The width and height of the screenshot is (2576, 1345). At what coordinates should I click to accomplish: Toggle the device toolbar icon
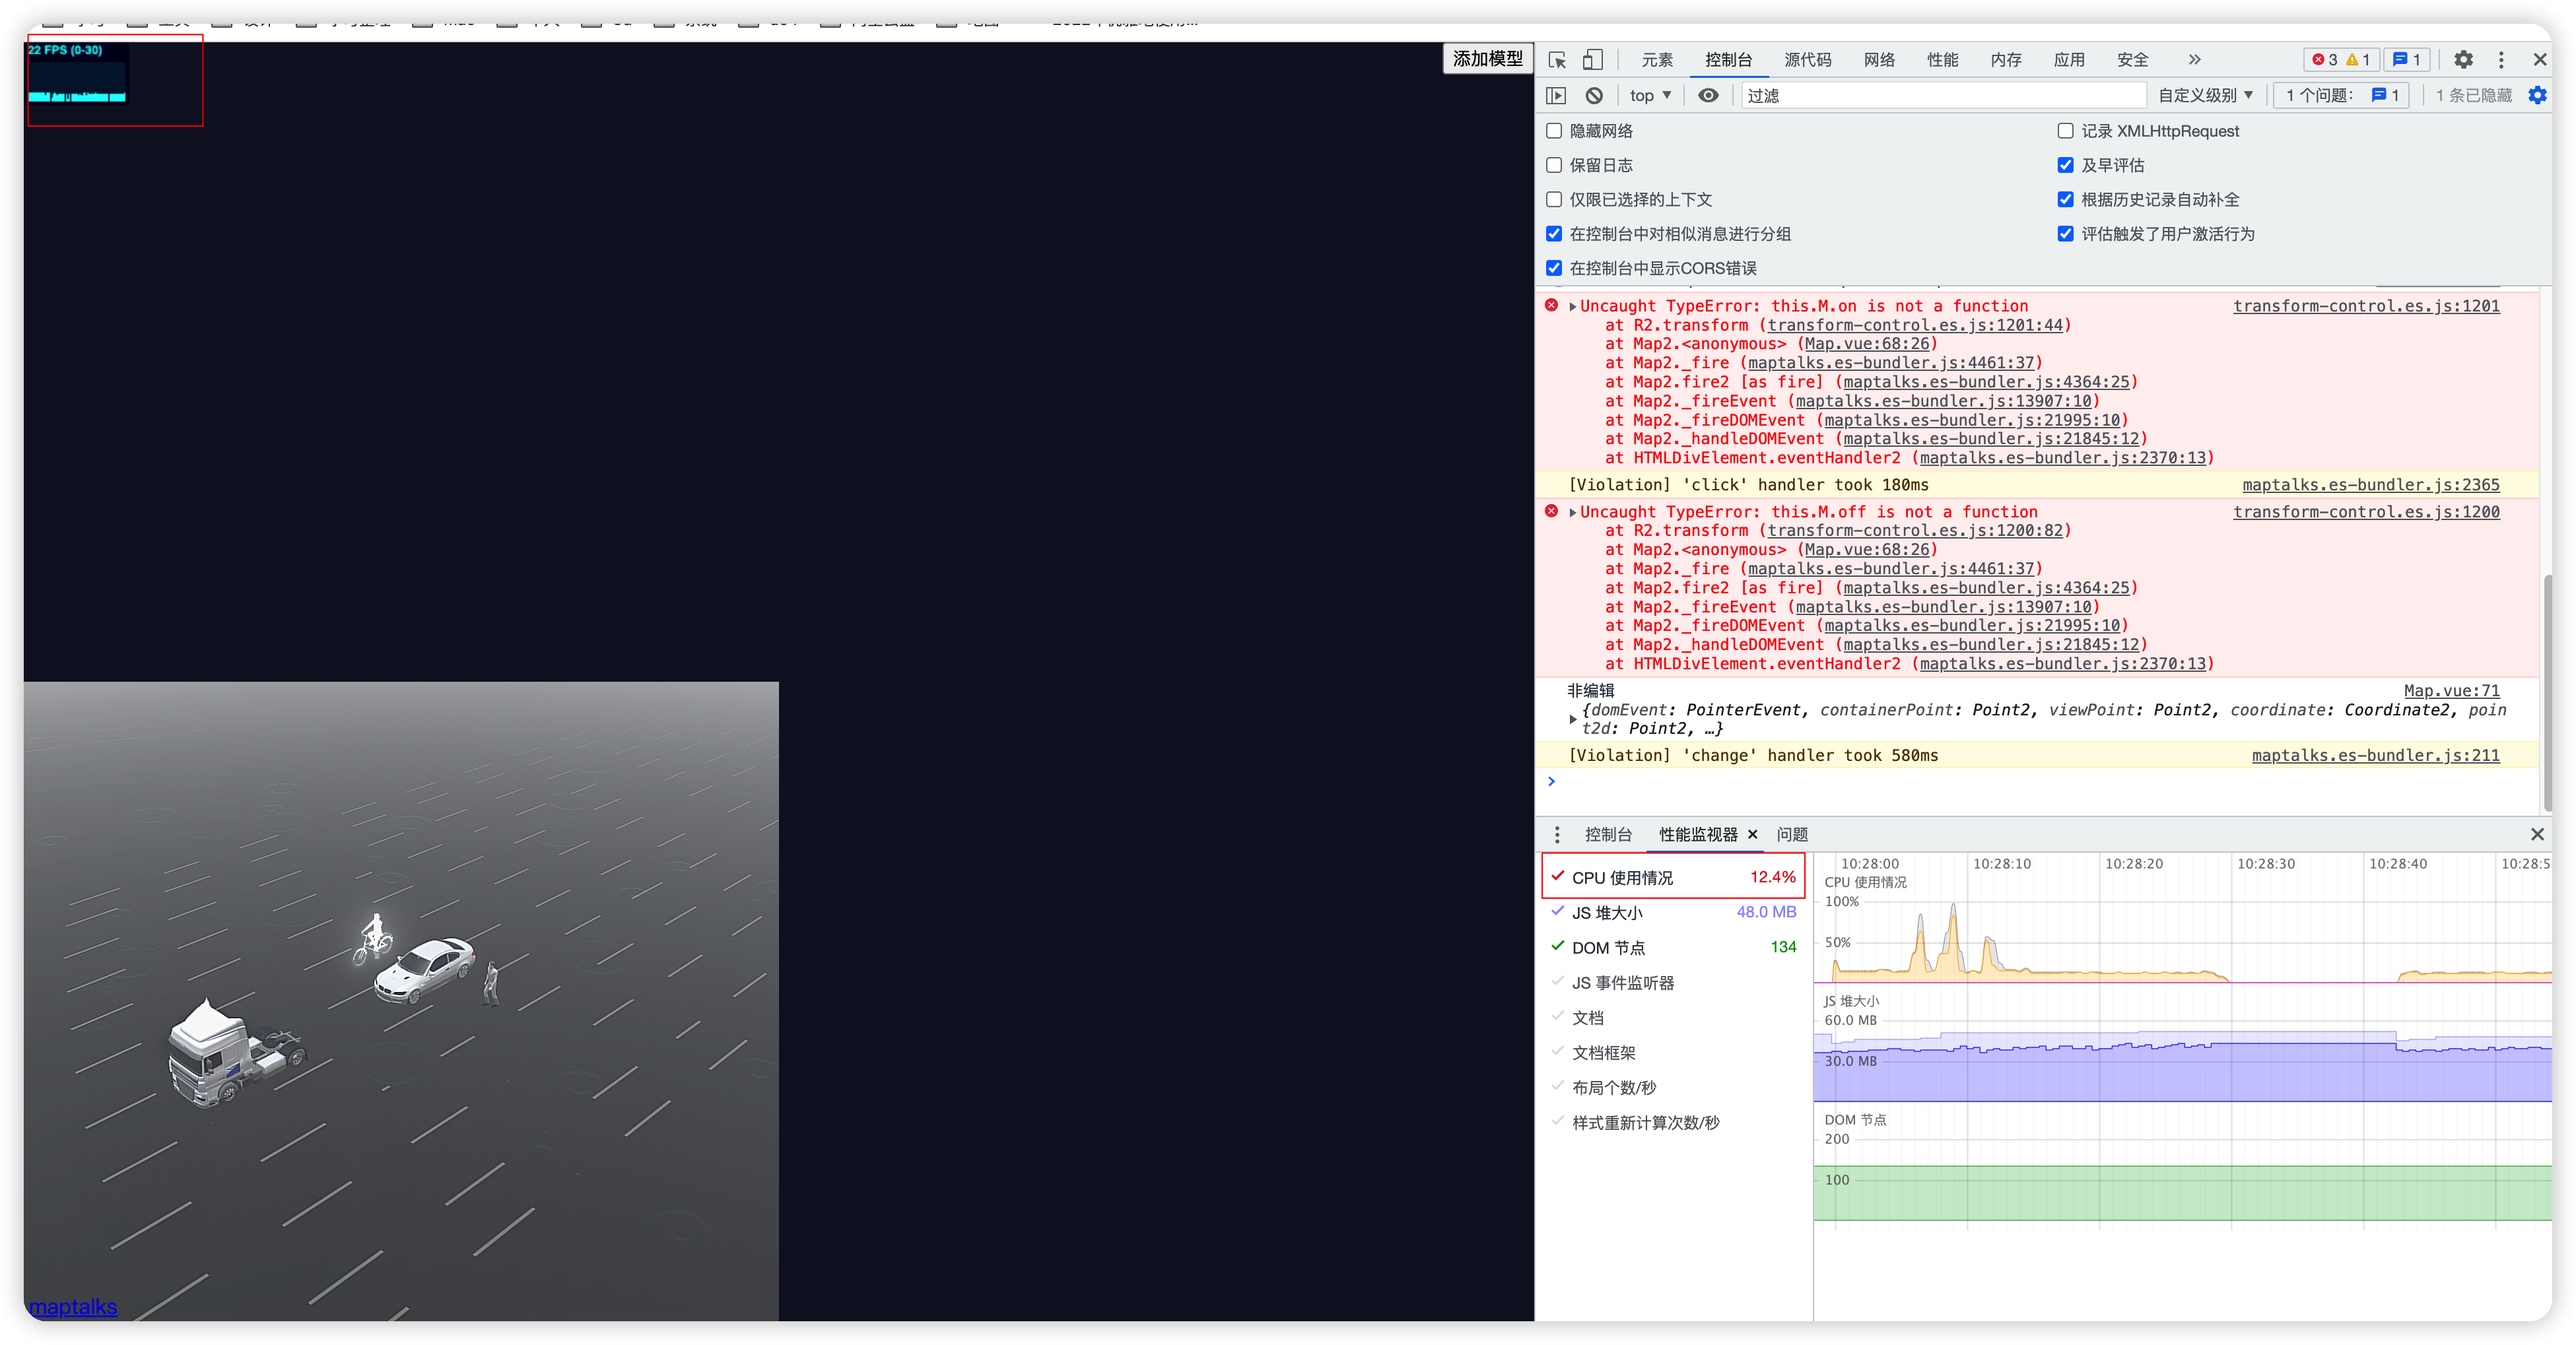click(1592, 60)
